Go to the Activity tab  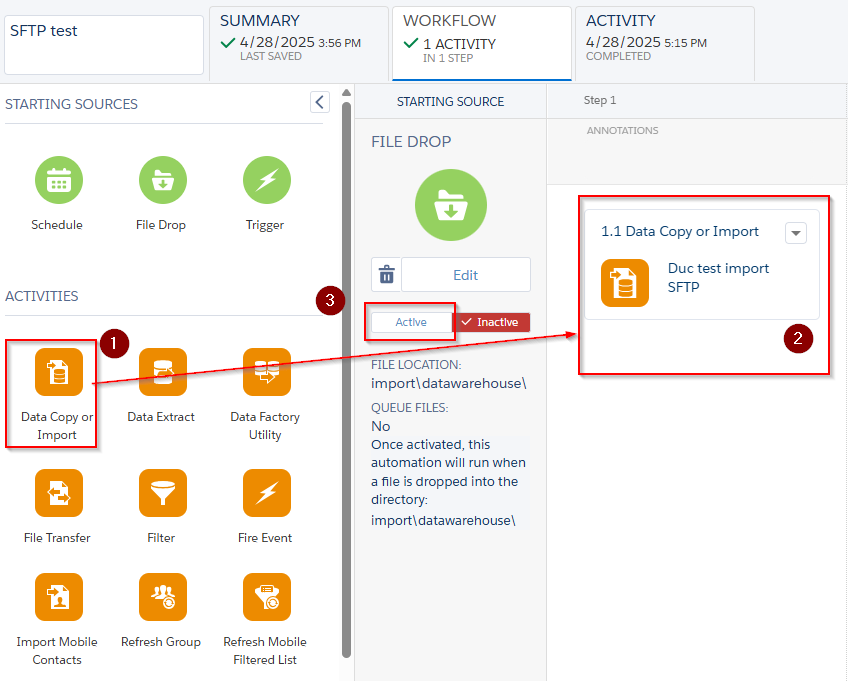[664, 40]
